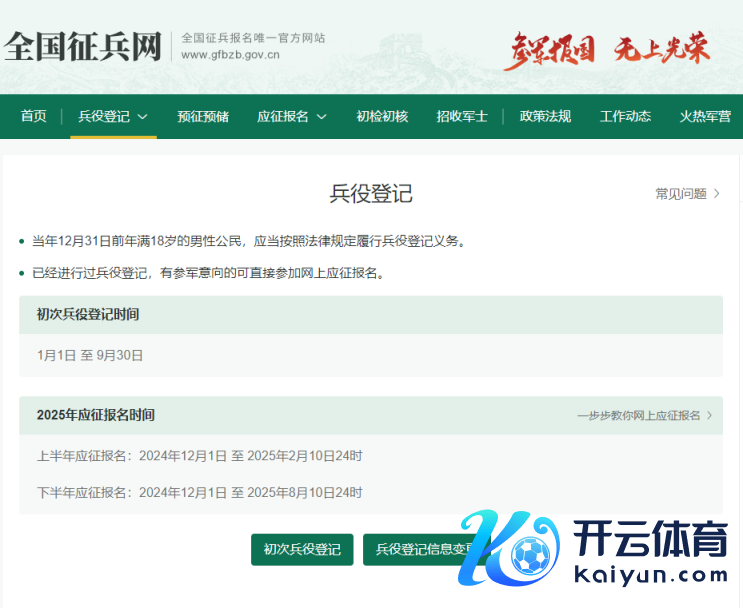The width and height of the screenshot is (743, 608).
Task: Go to the 首页 home tab
Action: (x=34, y=116)
